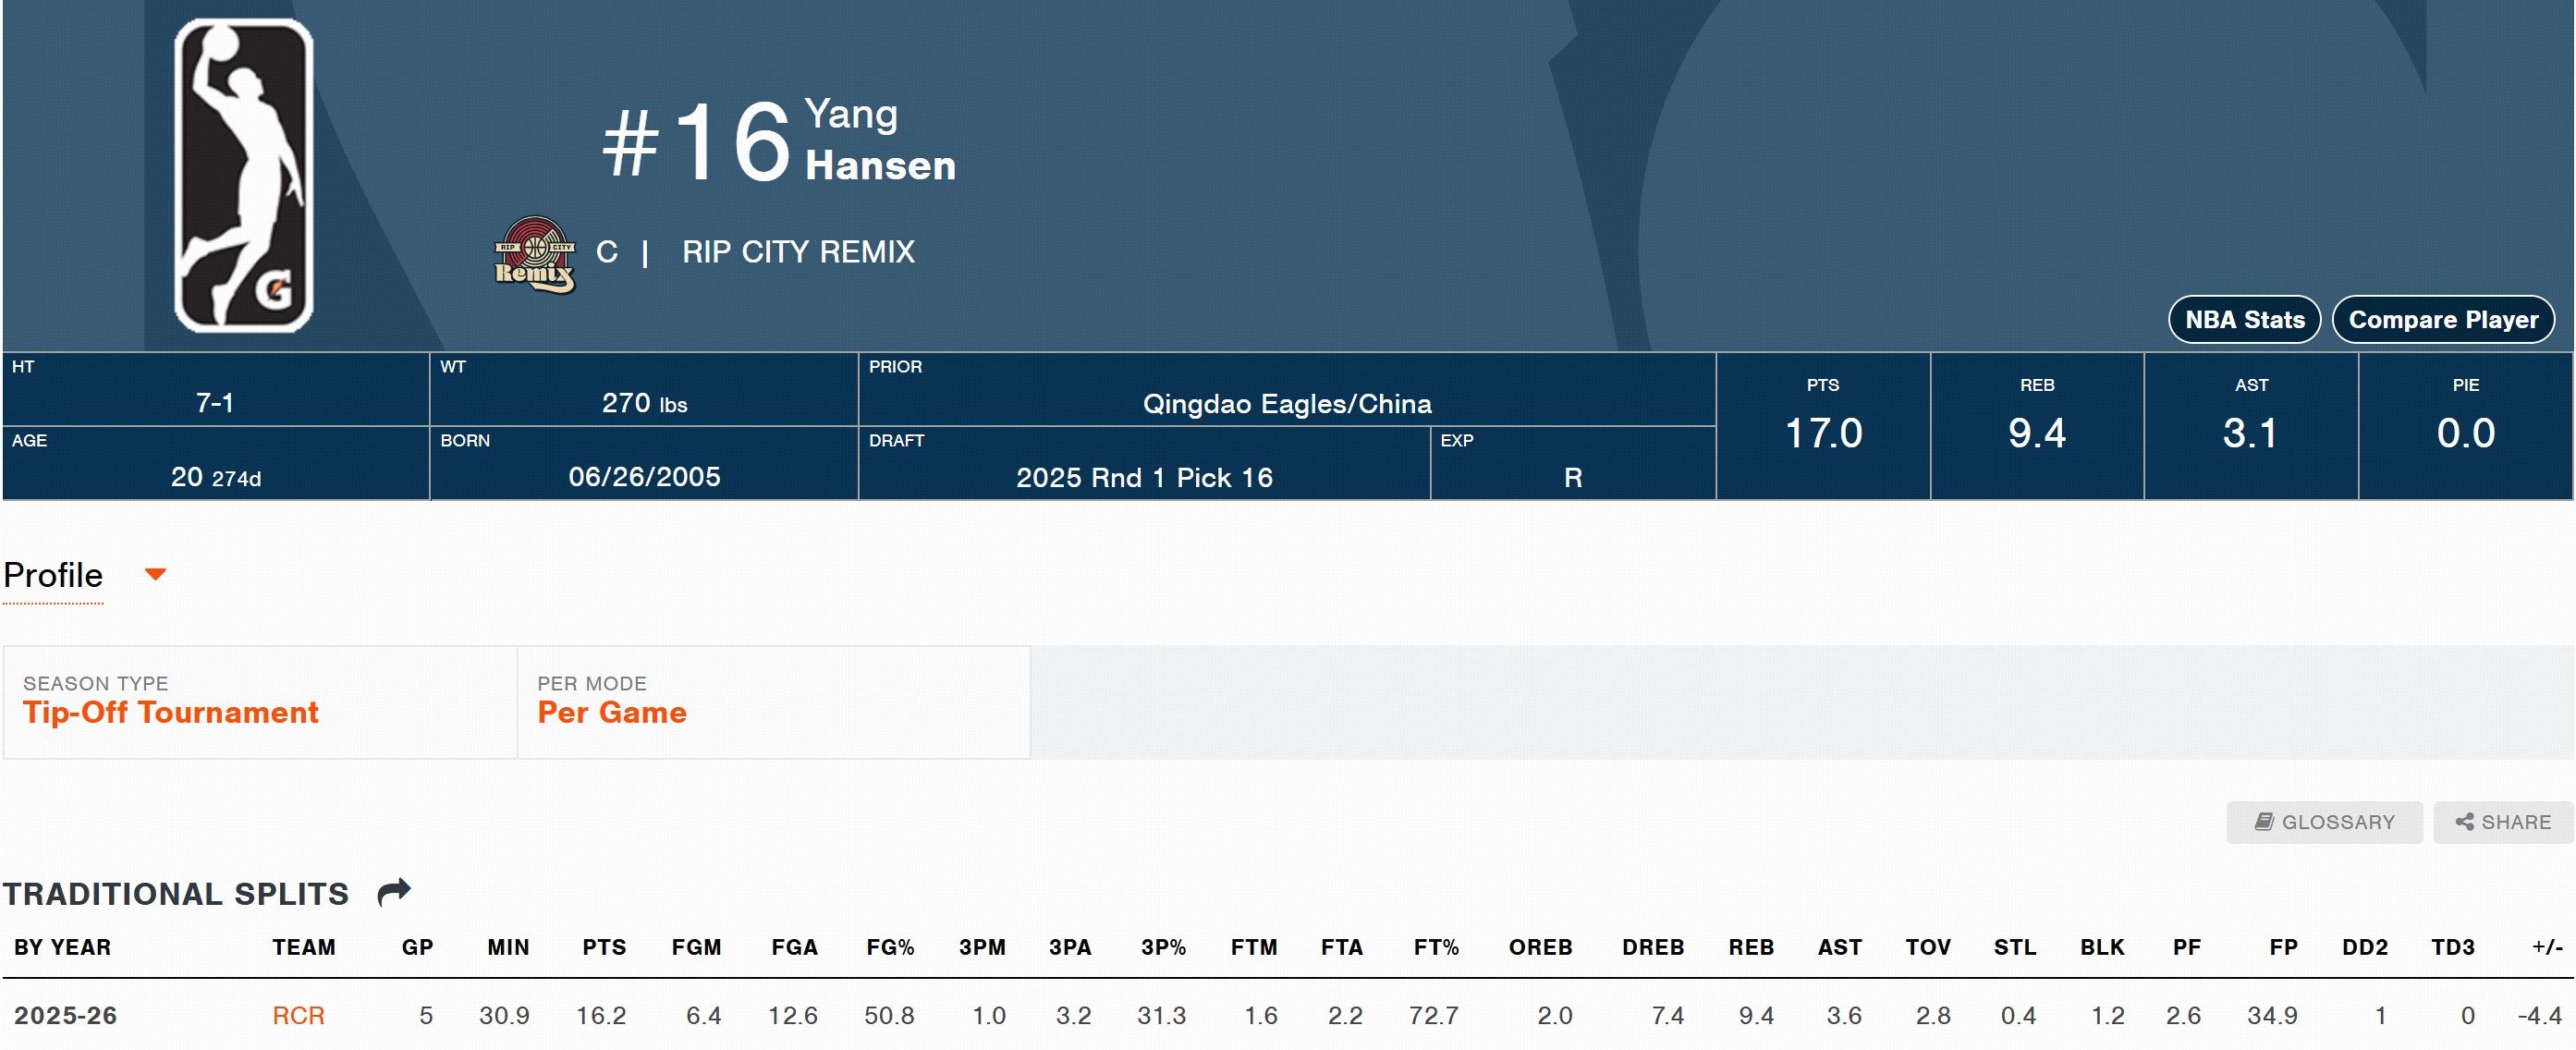Sort the table by PTS column
Image resolution: width=2576 pixels, height=1050 pixels.
(604, 947)
